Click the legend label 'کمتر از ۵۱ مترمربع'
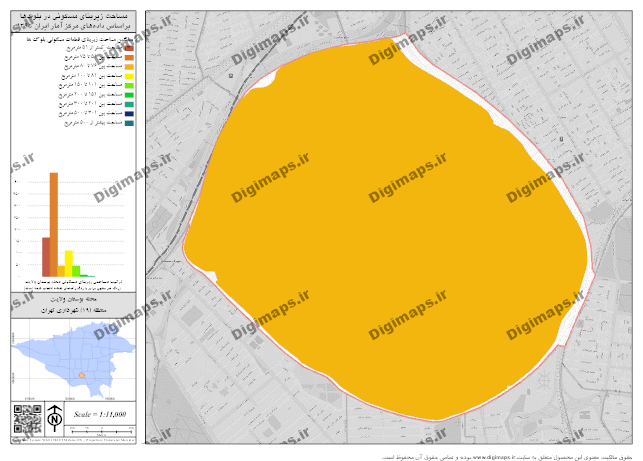This screenshot has width=643, height=461. 94,48
